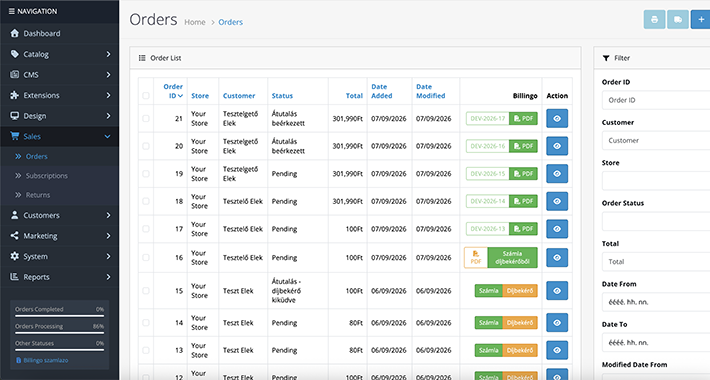
Task: Expand the System menu chevron
Action: point(108,256)
